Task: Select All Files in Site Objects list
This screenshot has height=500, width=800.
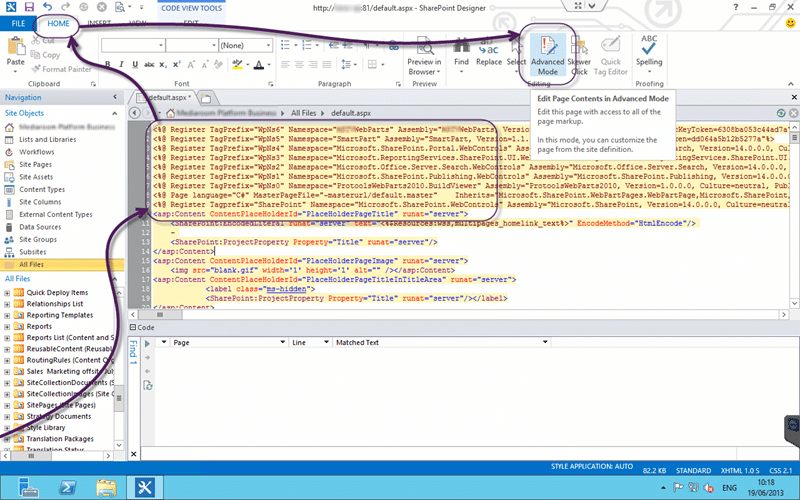Action: [x=62, y=264]
